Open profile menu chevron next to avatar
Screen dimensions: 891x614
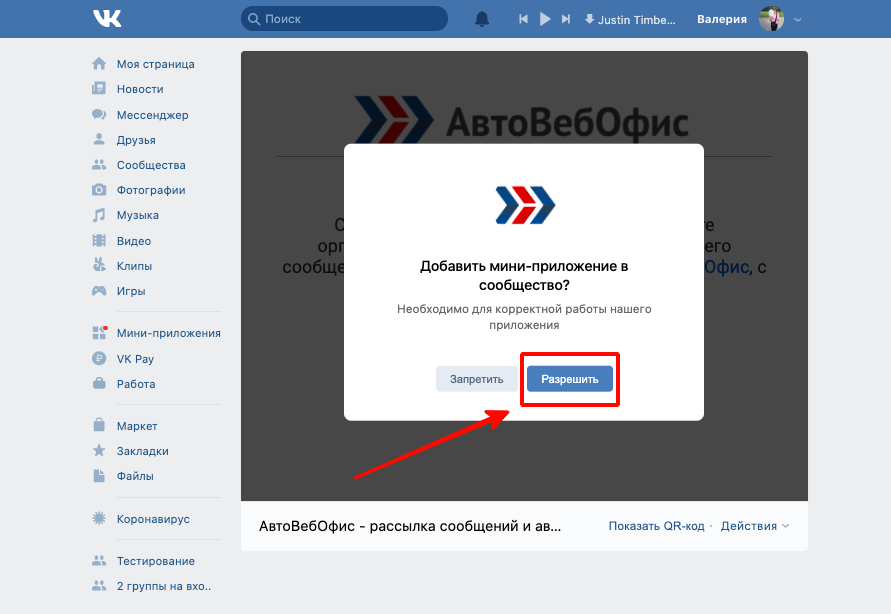click(797, 19)
